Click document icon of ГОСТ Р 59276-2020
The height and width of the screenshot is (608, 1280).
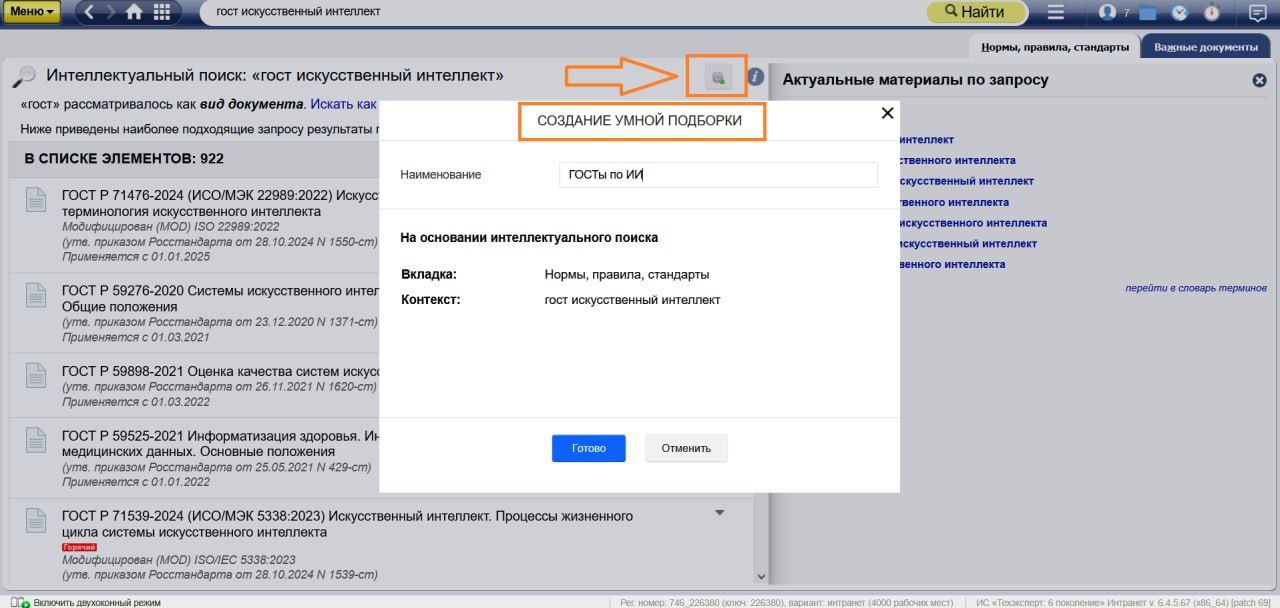point(36,295)
